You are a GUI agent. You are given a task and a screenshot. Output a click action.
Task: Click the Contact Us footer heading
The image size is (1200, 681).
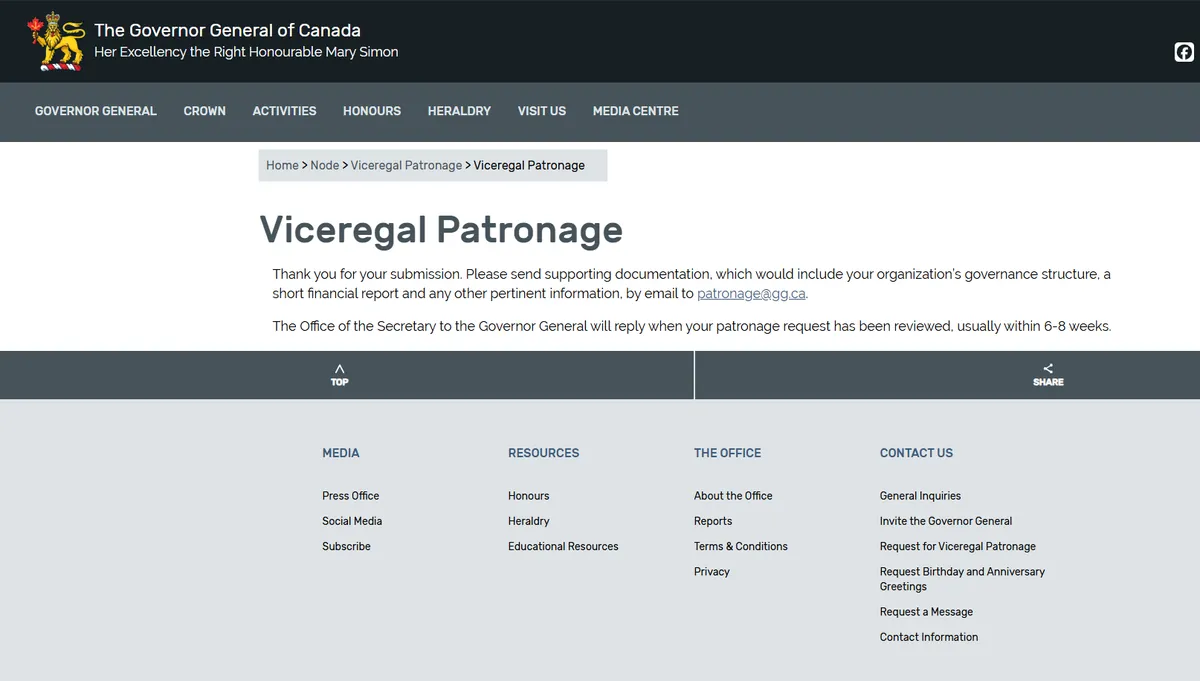pos(916,453)
